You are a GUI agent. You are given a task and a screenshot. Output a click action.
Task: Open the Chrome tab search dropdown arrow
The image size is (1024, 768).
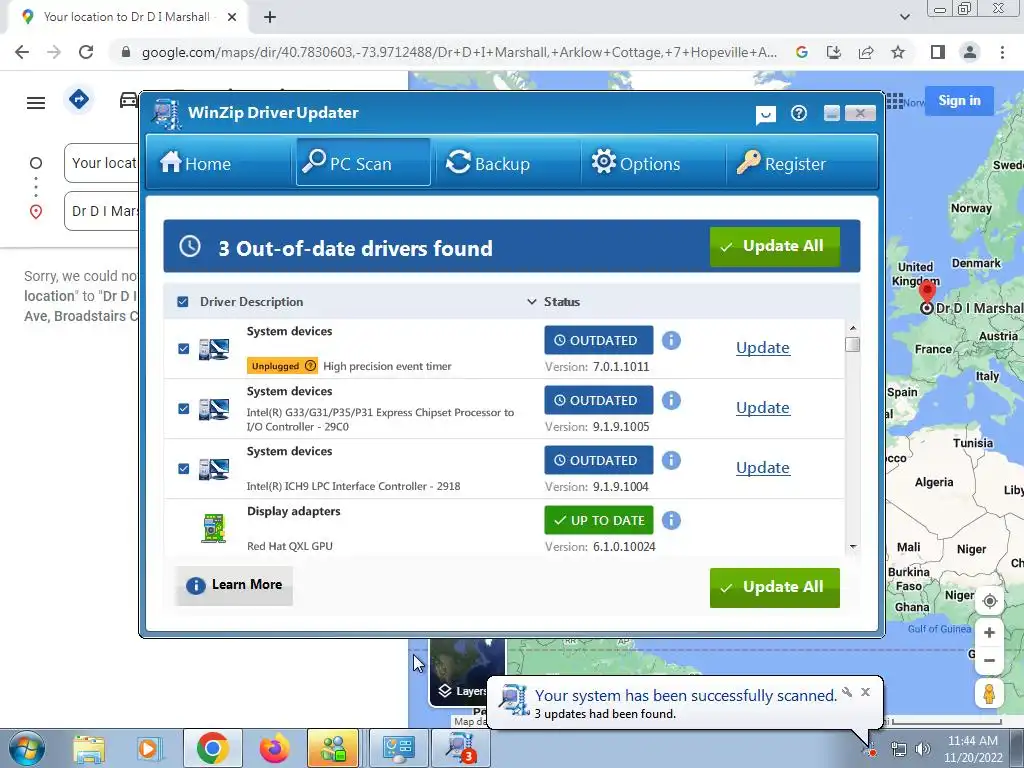[x=904, y=17]
